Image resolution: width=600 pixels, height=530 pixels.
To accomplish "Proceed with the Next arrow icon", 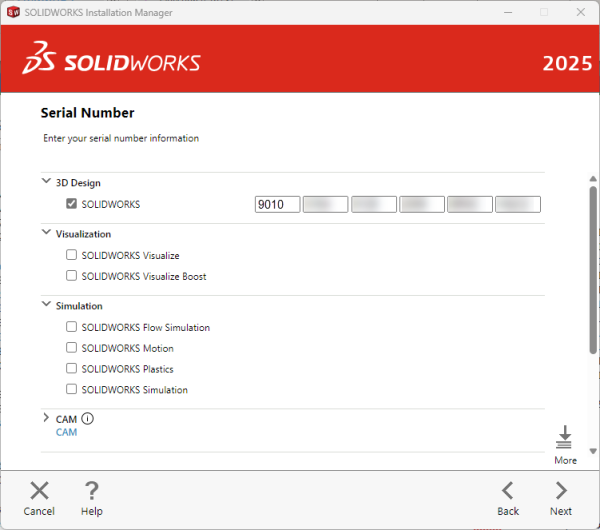I will [561, 490].
